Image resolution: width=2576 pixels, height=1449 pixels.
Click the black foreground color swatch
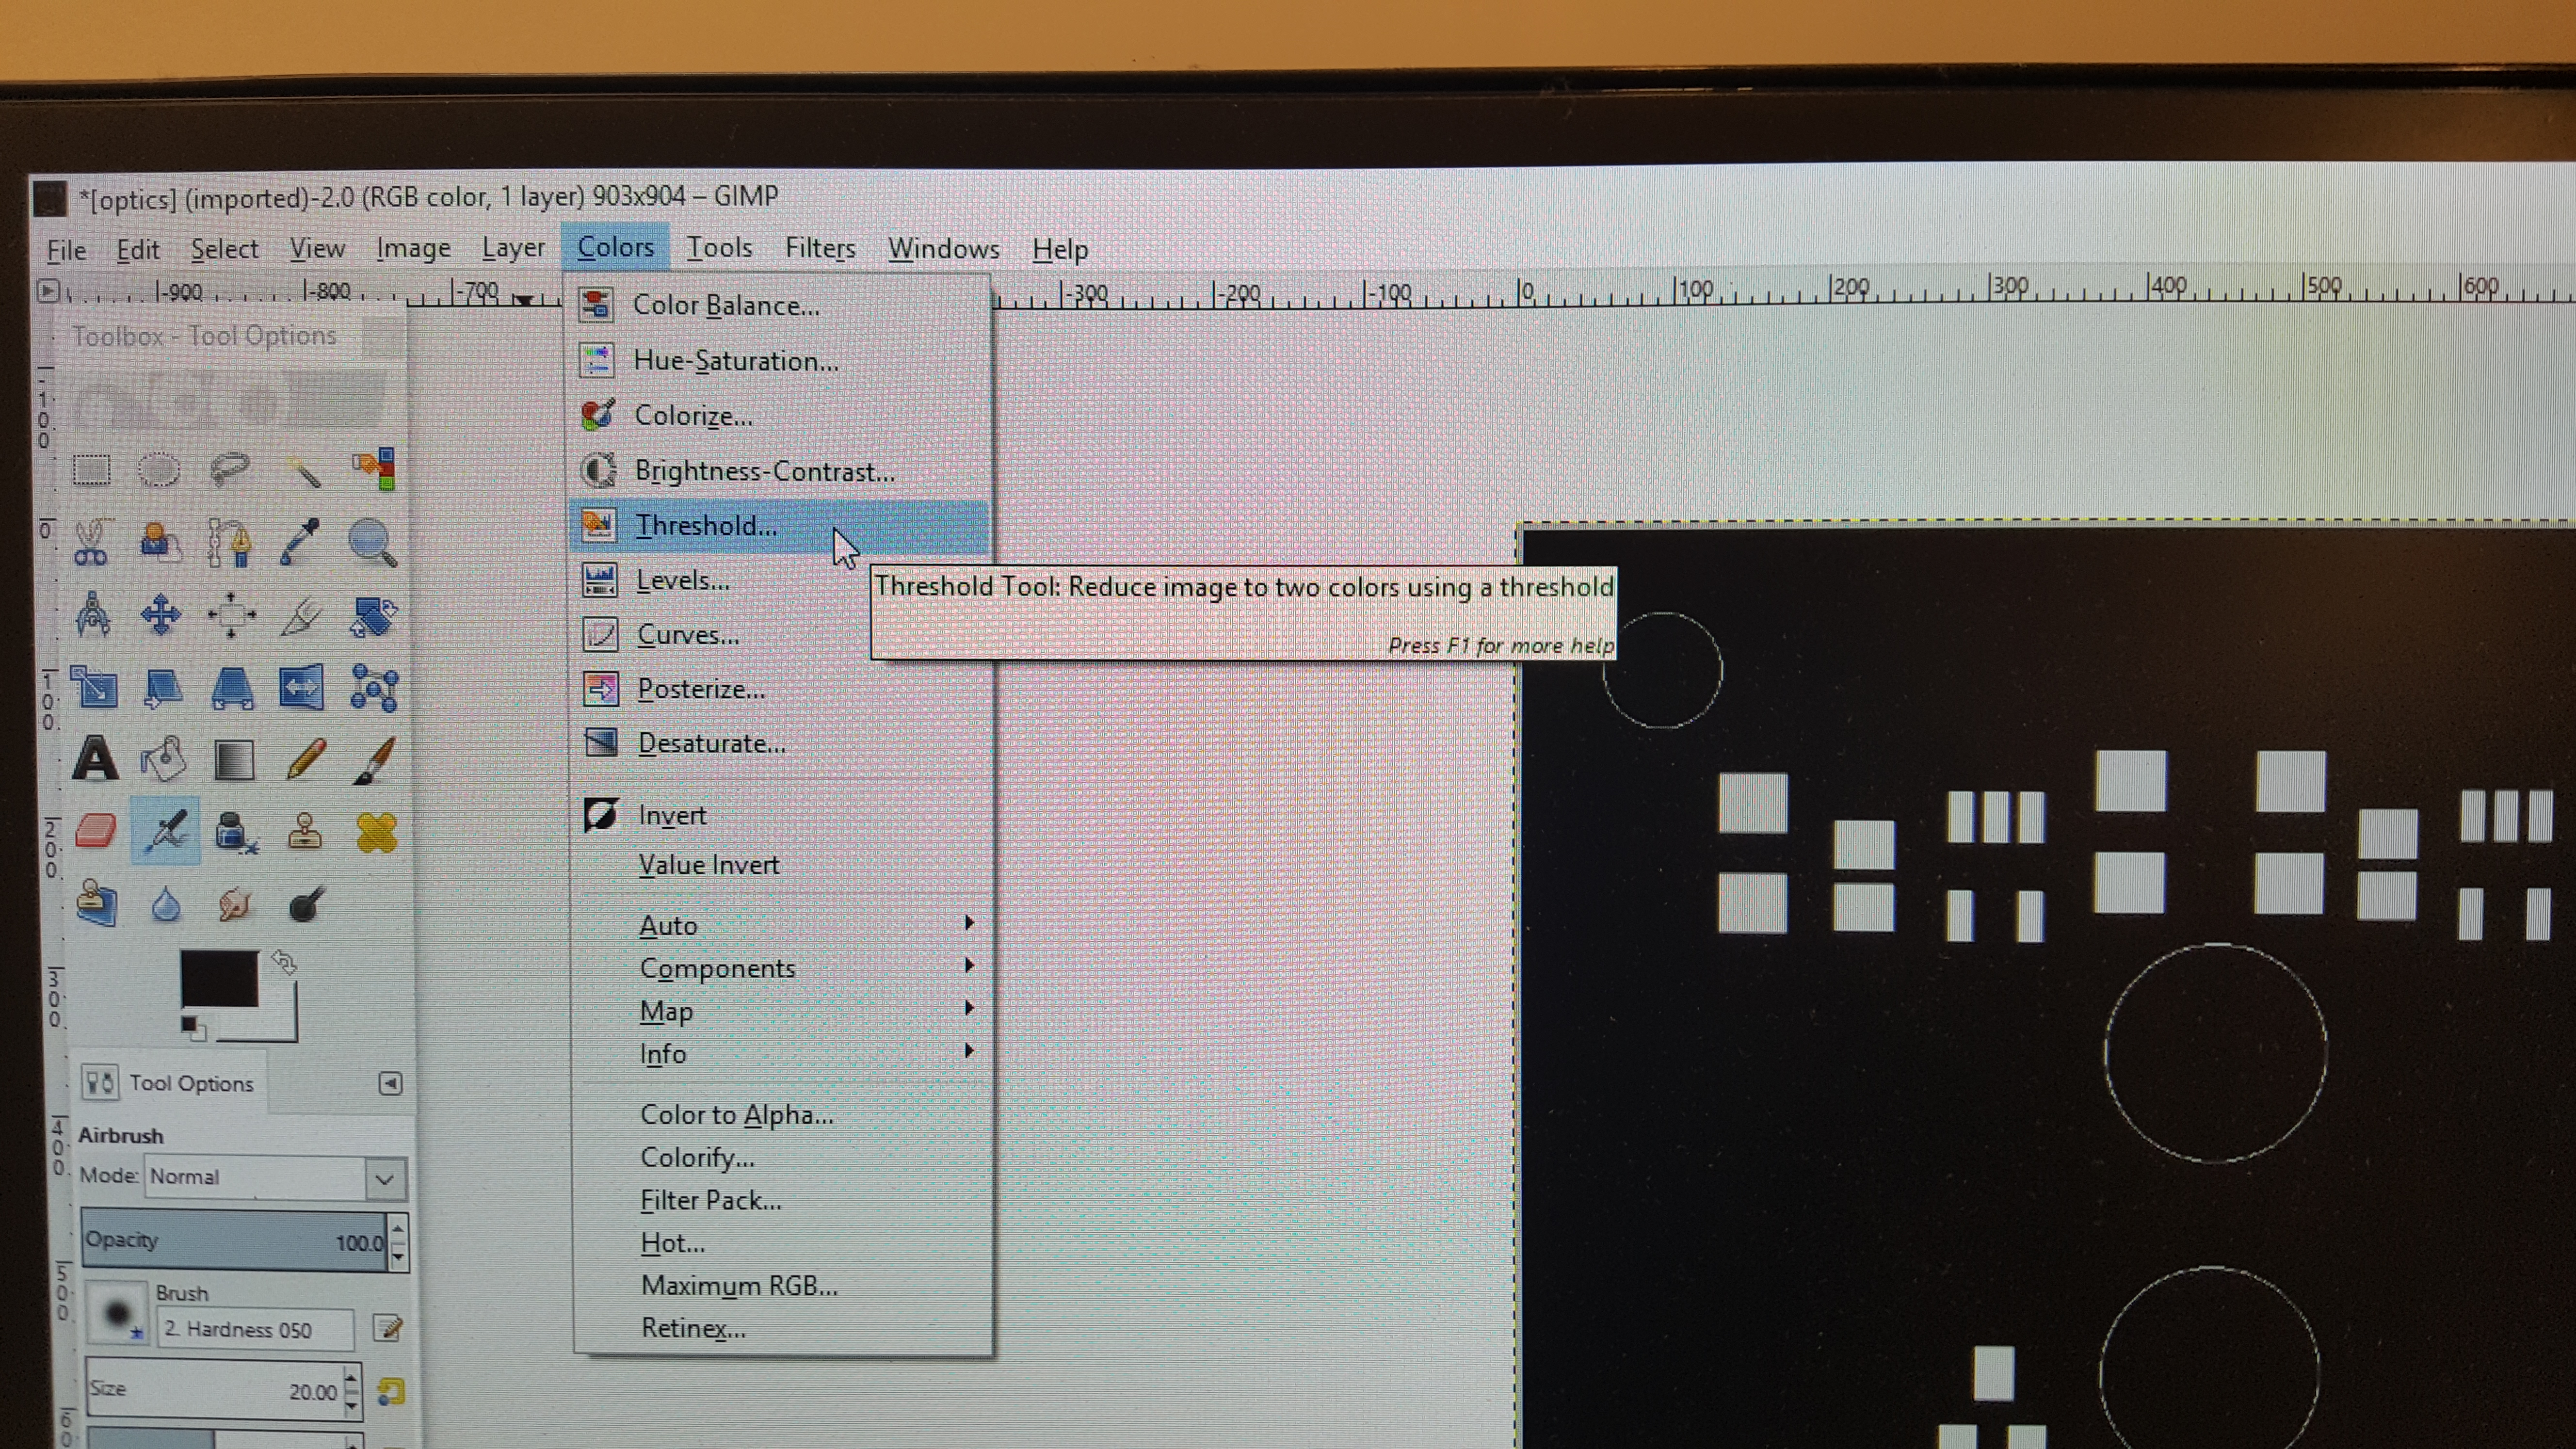click(219, 979)
